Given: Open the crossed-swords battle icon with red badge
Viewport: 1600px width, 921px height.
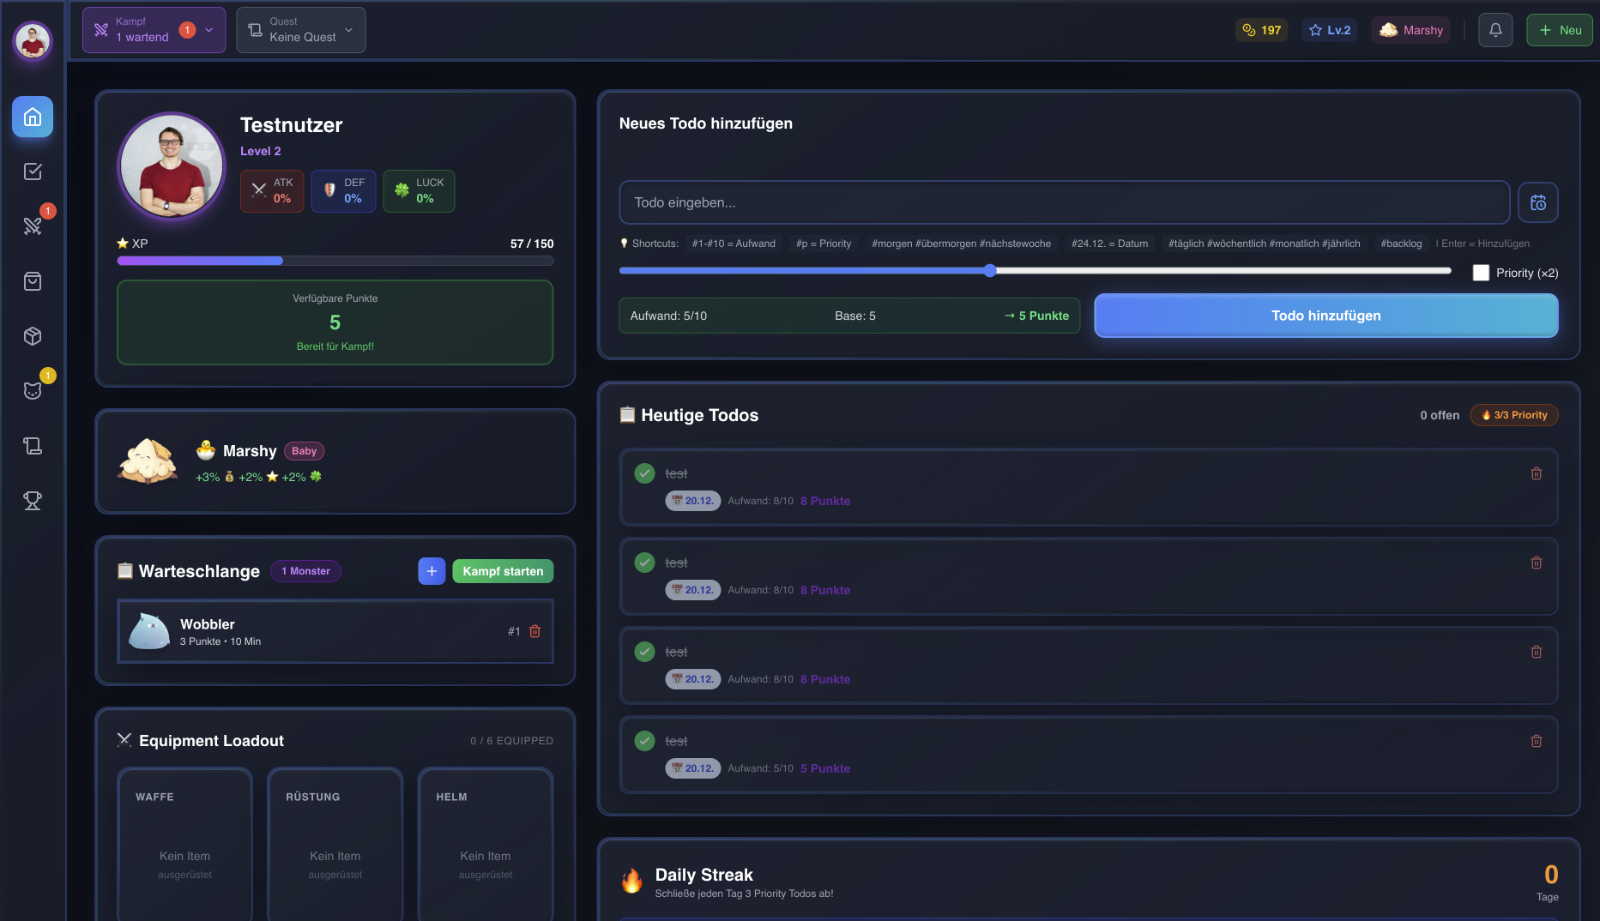Looking at the screenshot, I should tap(33, 225).
